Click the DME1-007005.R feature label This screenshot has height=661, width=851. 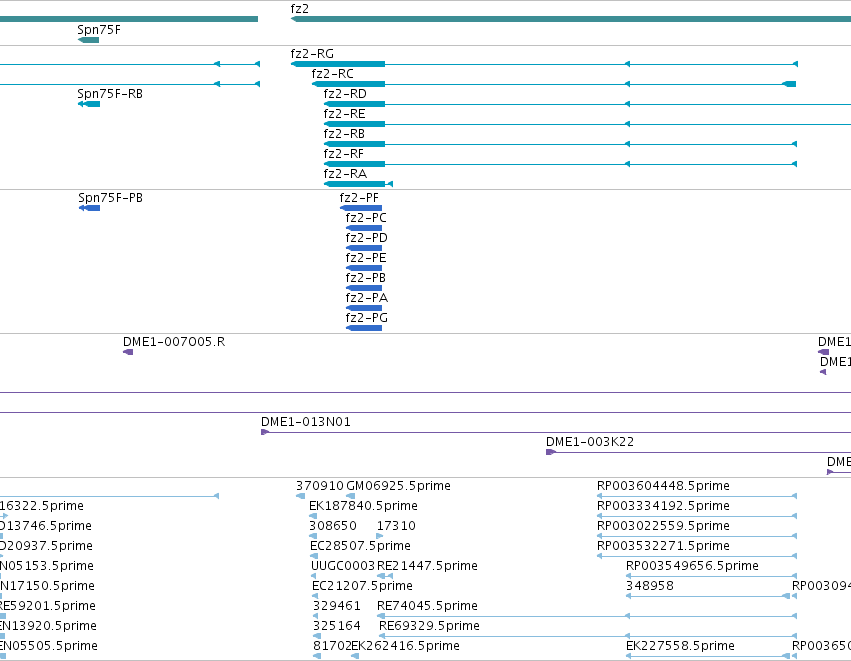(174, 342)
